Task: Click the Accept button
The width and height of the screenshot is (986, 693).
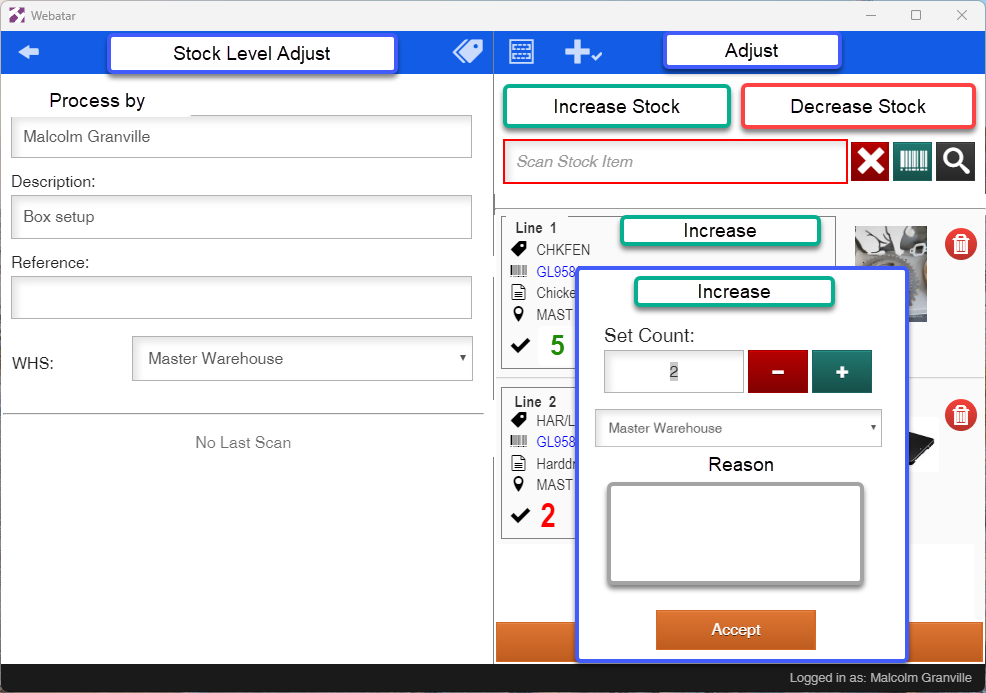Action: [x=736, y=629]
